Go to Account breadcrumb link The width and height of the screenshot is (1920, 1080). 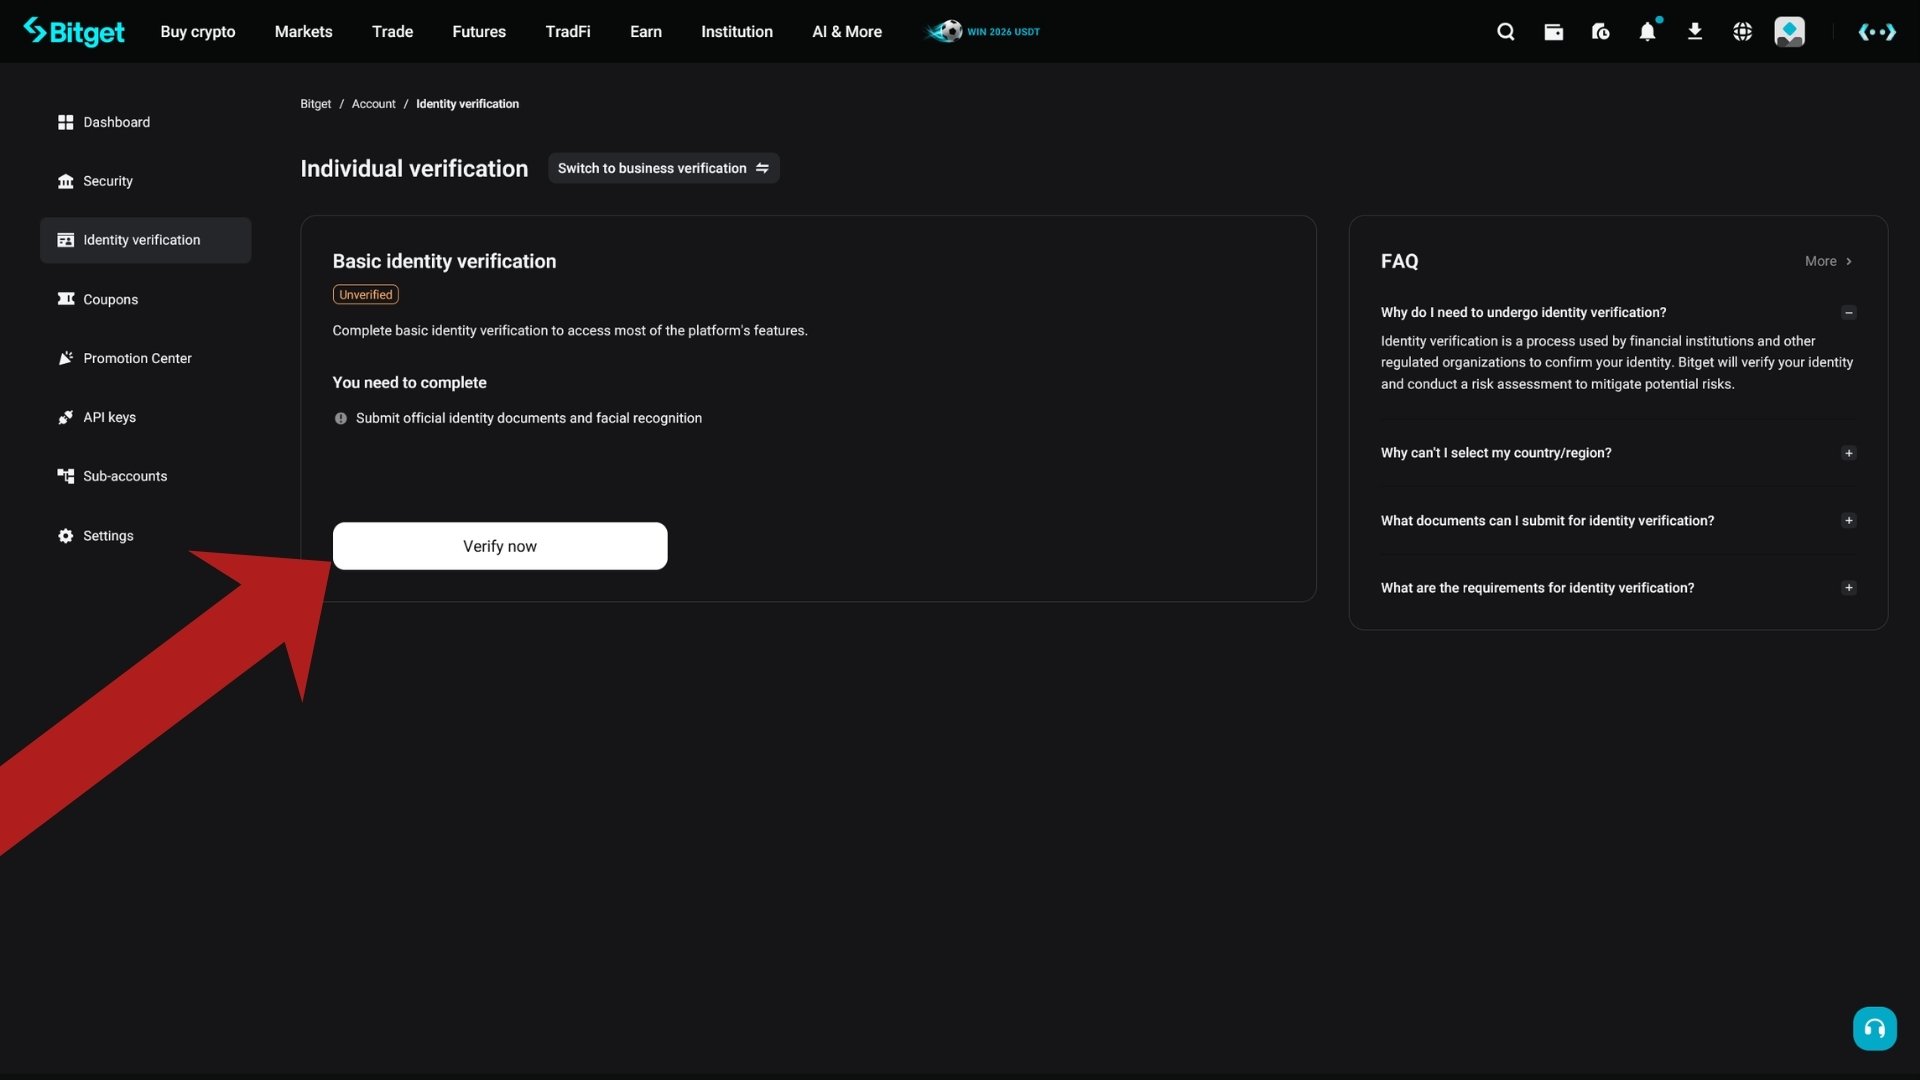click(373, 104)
